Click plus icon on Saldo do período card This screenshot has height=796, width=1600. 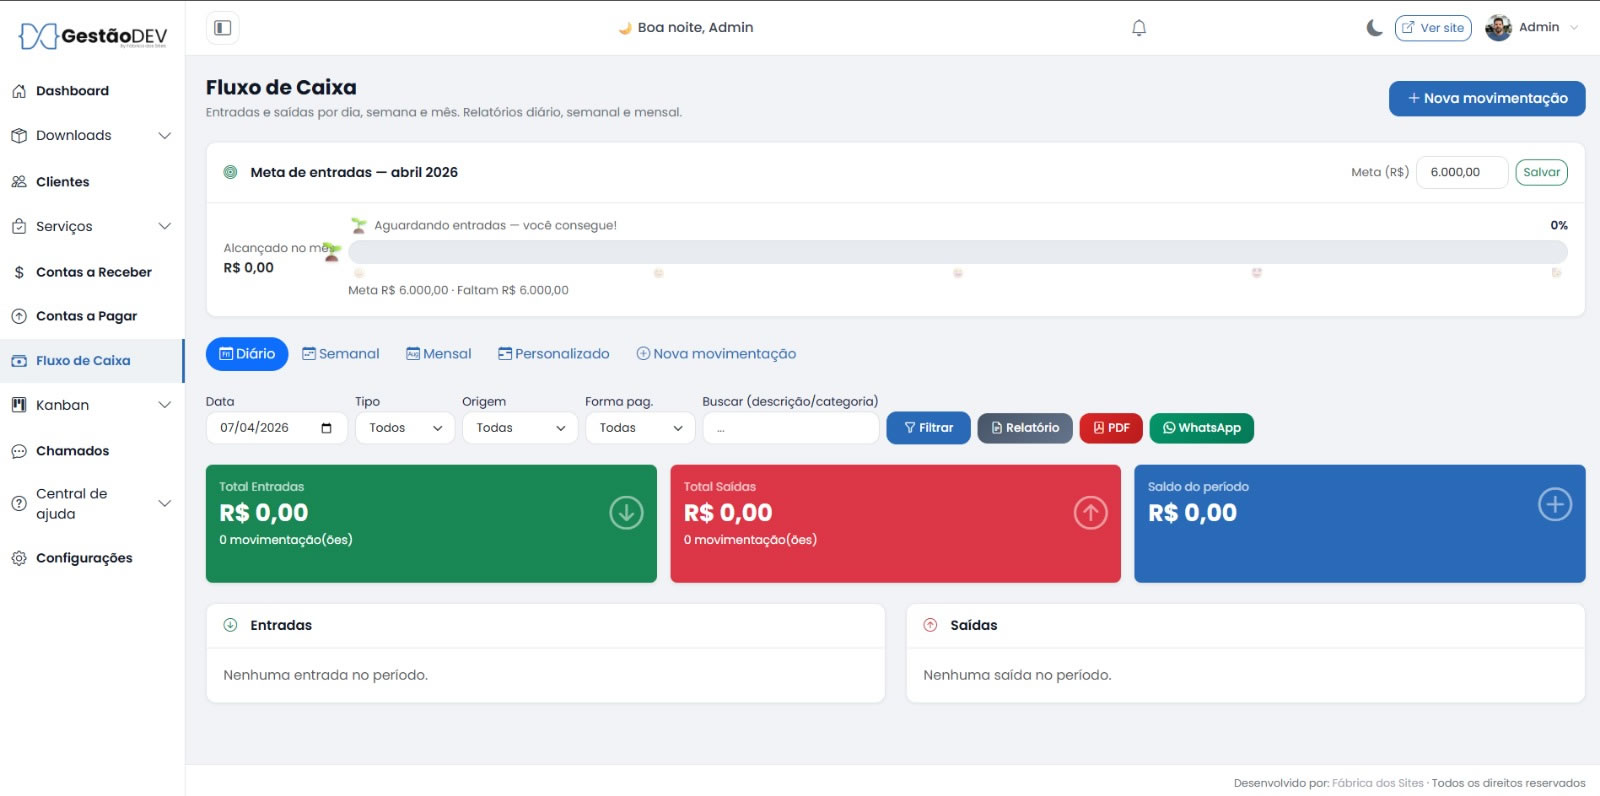pyautogui.click(x=1554, y=505)
